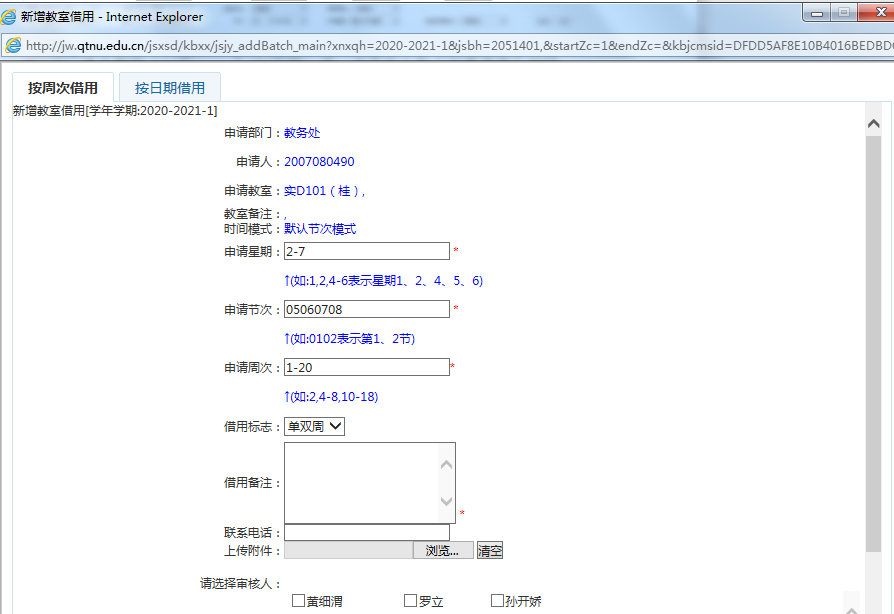
Task: Click the Internet Explorer icon in the address bar
Action: coord(14,45)
